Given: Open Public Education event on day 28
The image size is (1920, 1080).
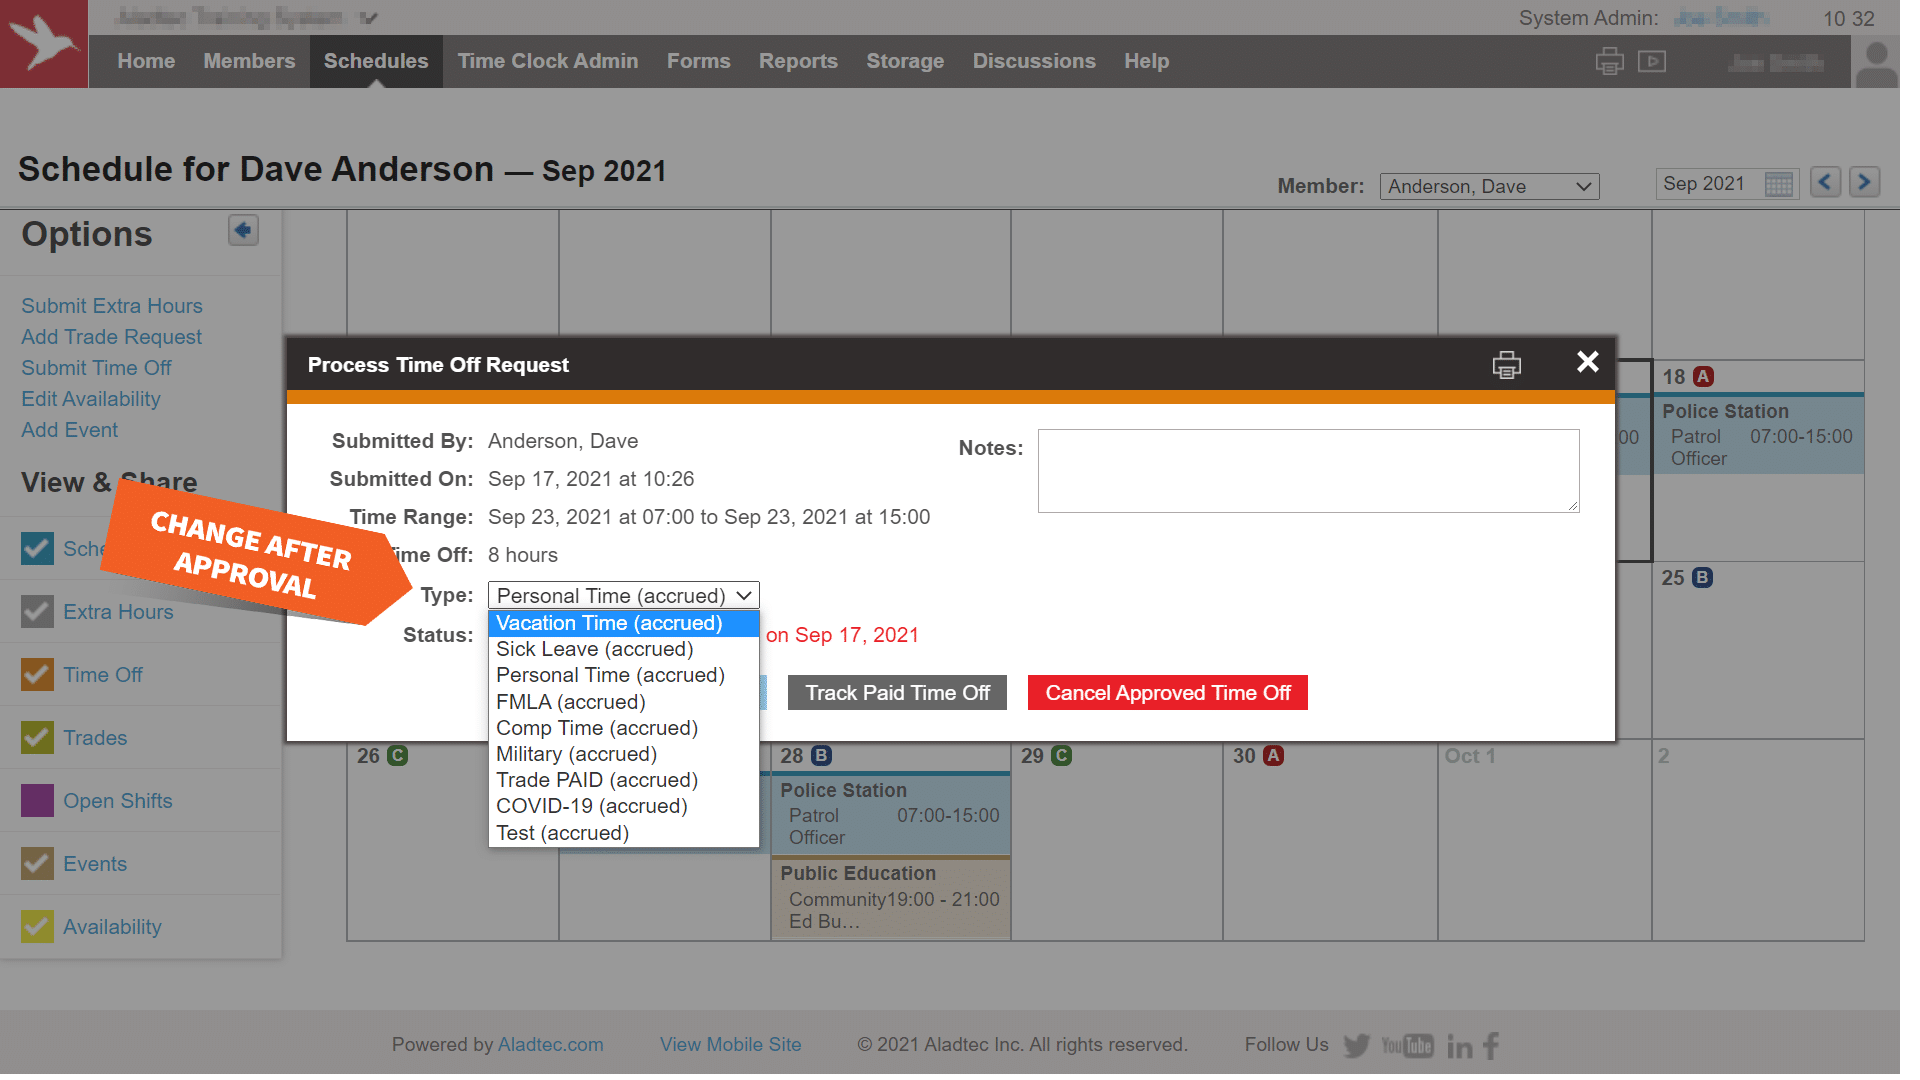Looking at the screenshot, I should (x=891, y=897).
